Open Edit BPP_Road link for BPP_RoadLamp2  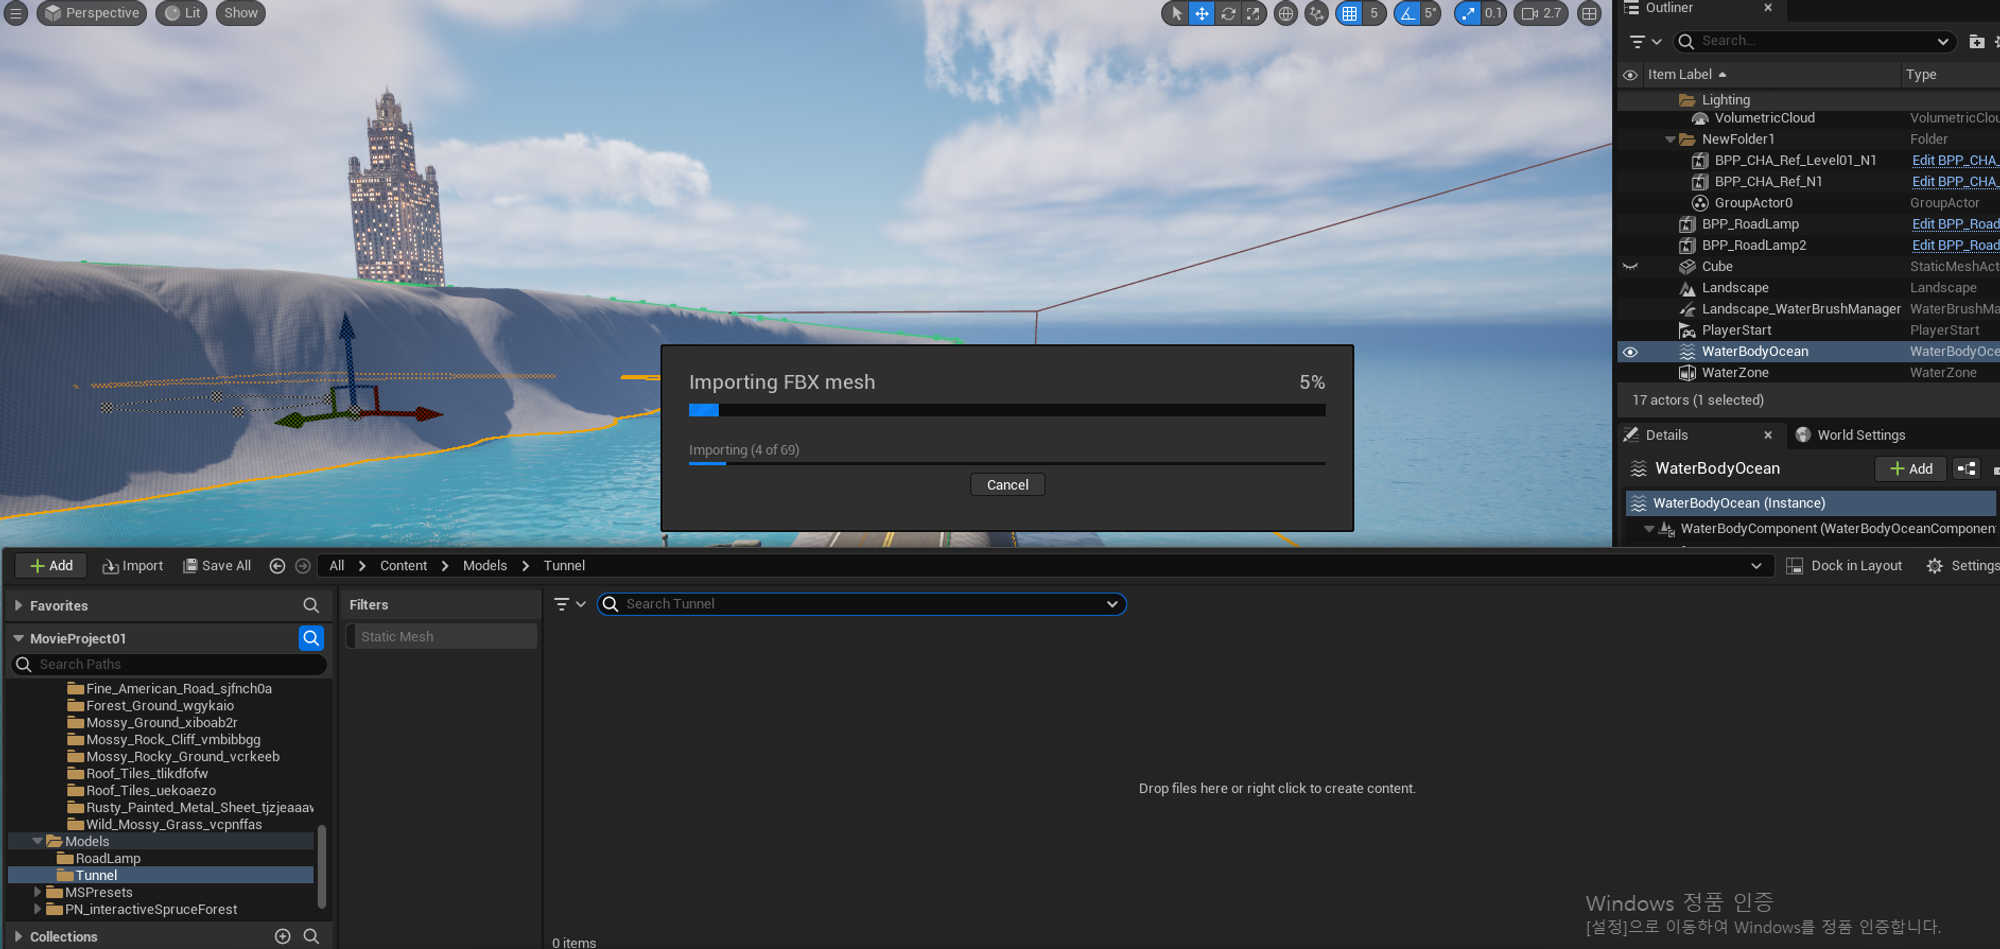coord(1955,245)
